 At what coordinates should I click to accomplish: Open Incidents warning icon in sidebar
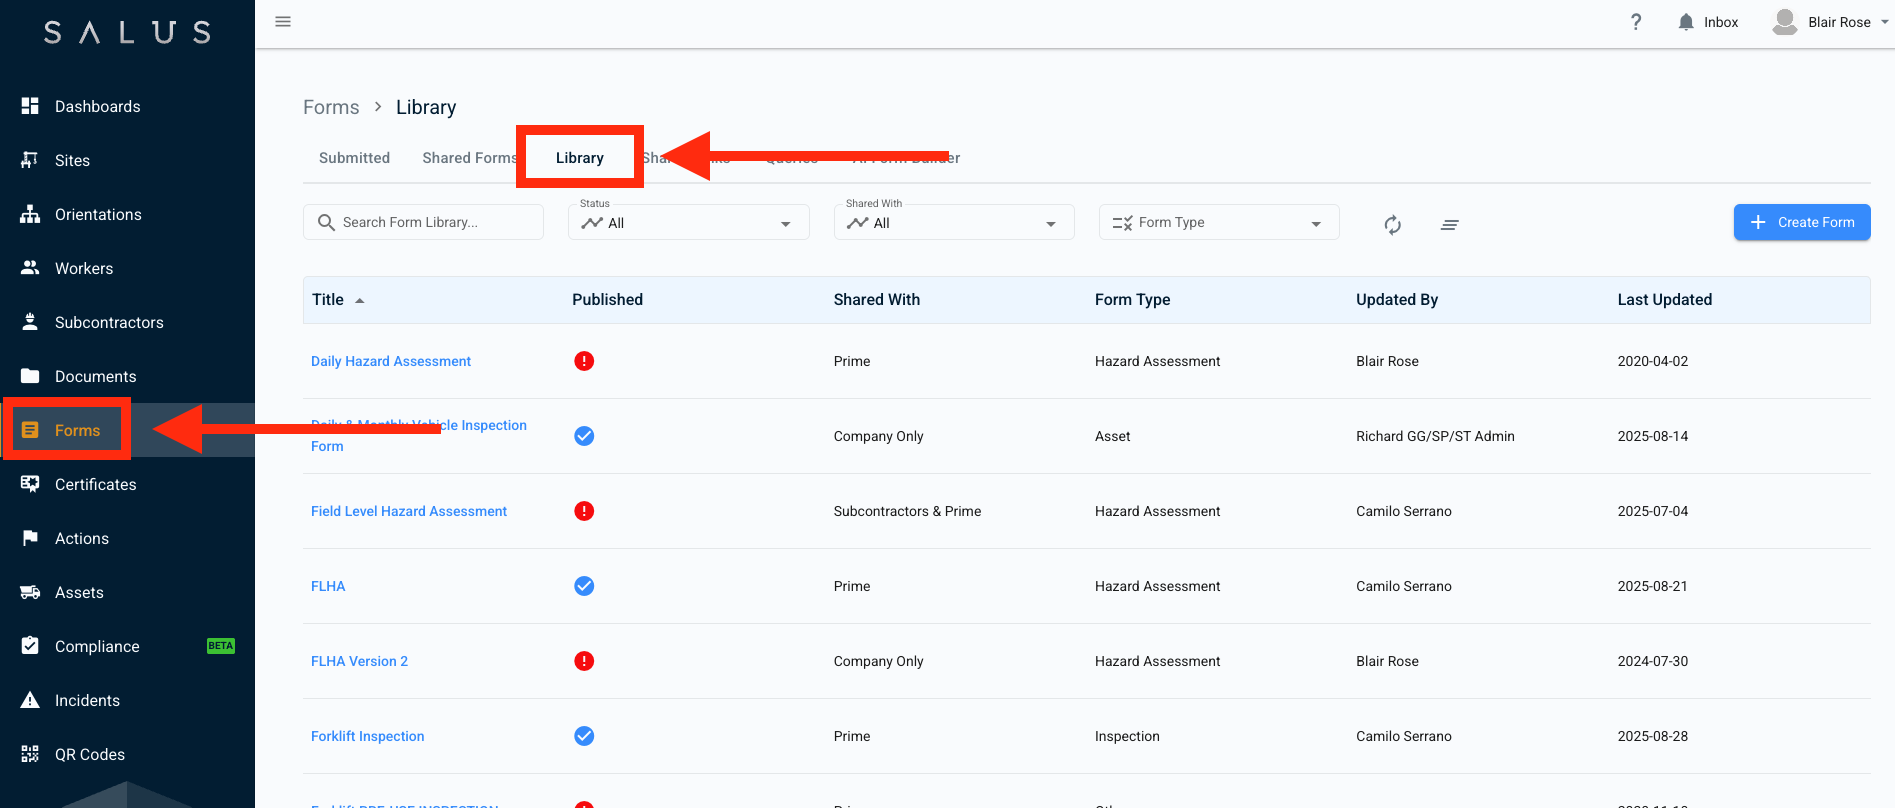coord(31,700)
